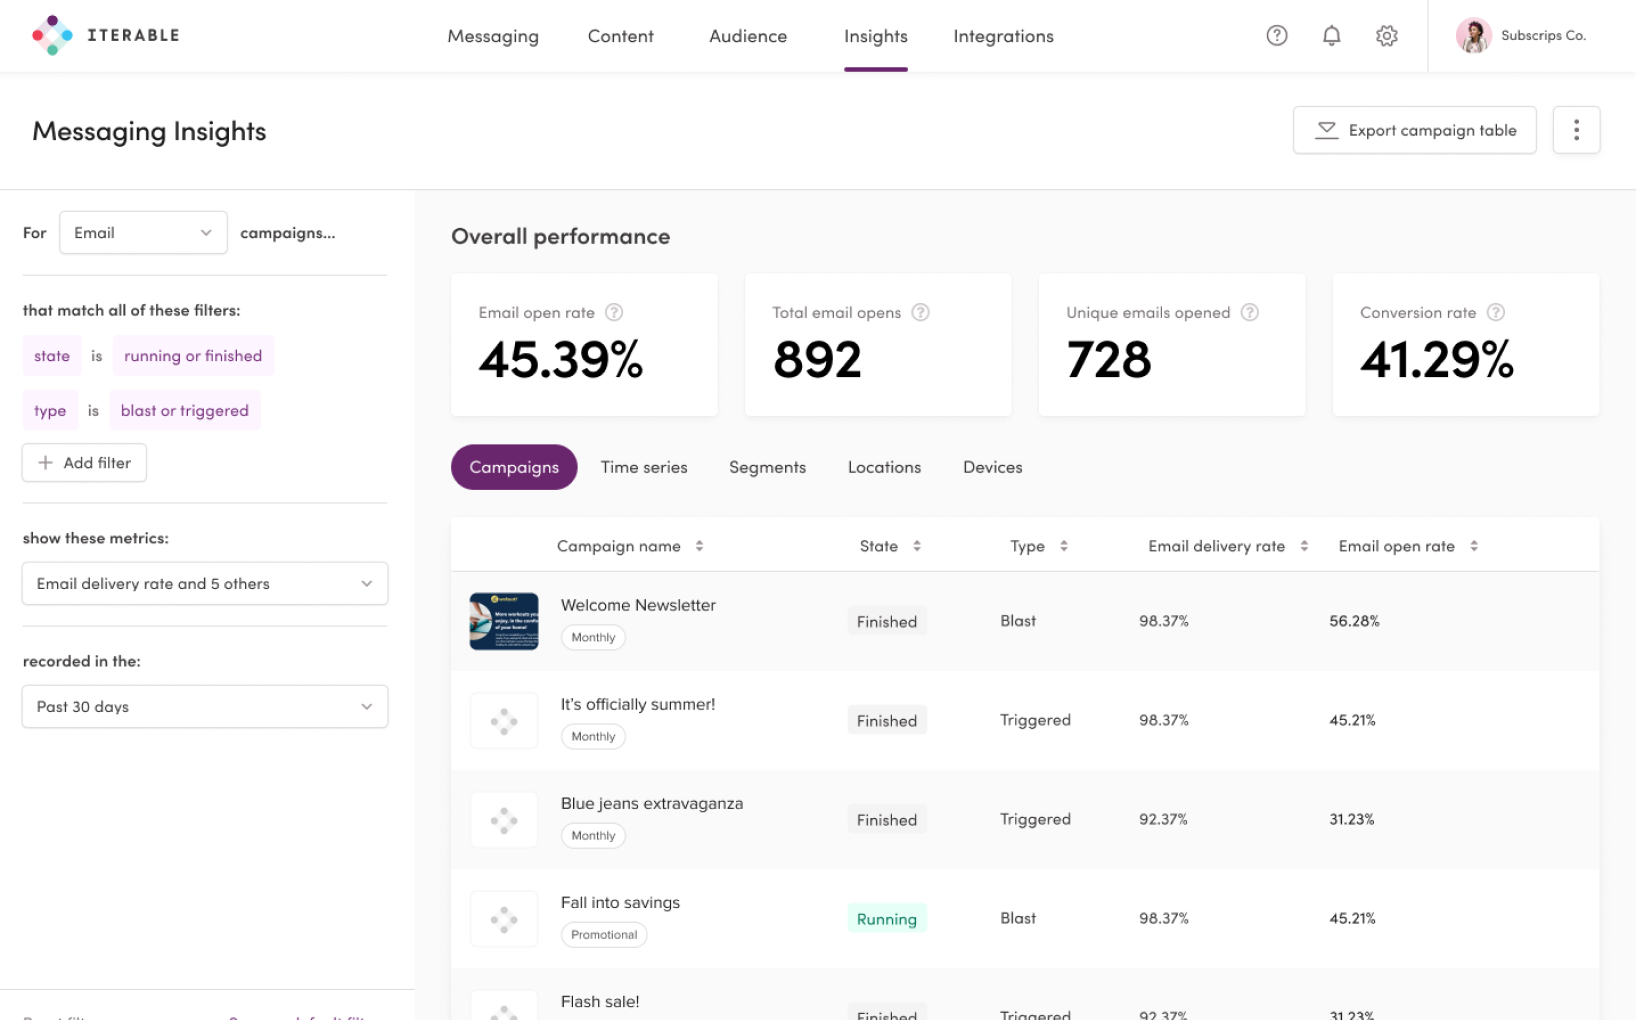Click Export campaign table button
1636x1020 pixels.
pyautogui.click(x=1414, y=130)
